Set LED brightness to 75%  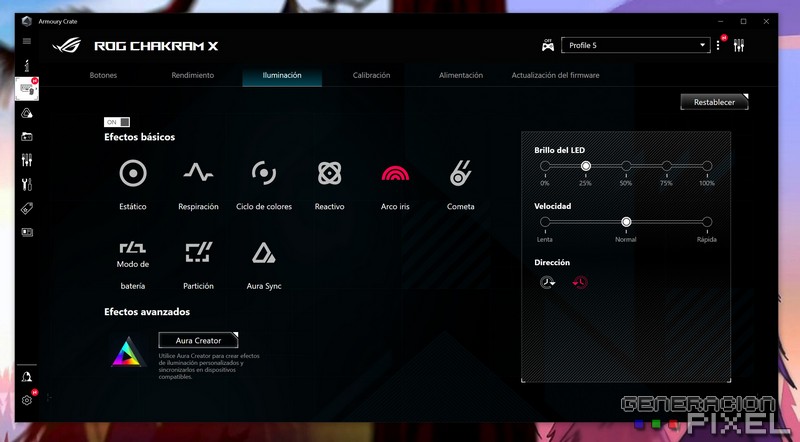tap(666, 166)
